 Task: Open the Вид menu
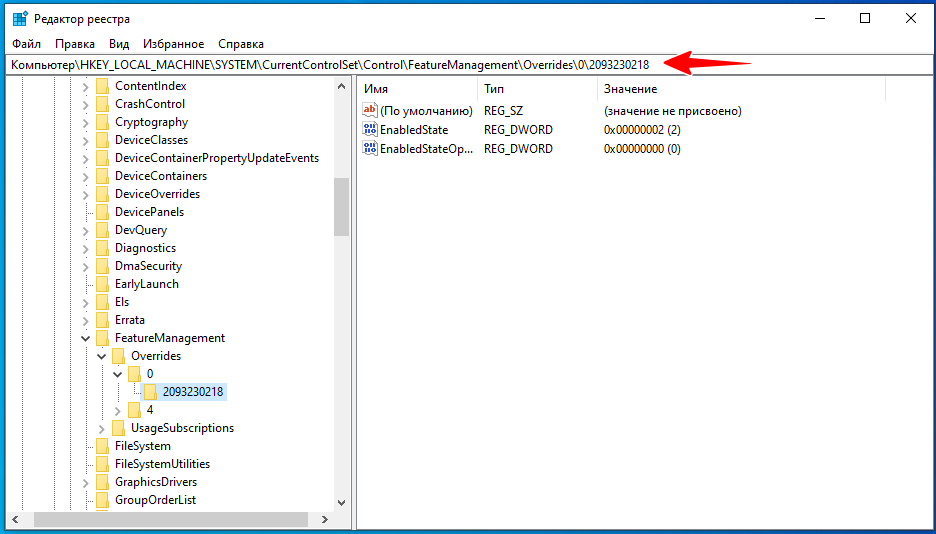119,44
